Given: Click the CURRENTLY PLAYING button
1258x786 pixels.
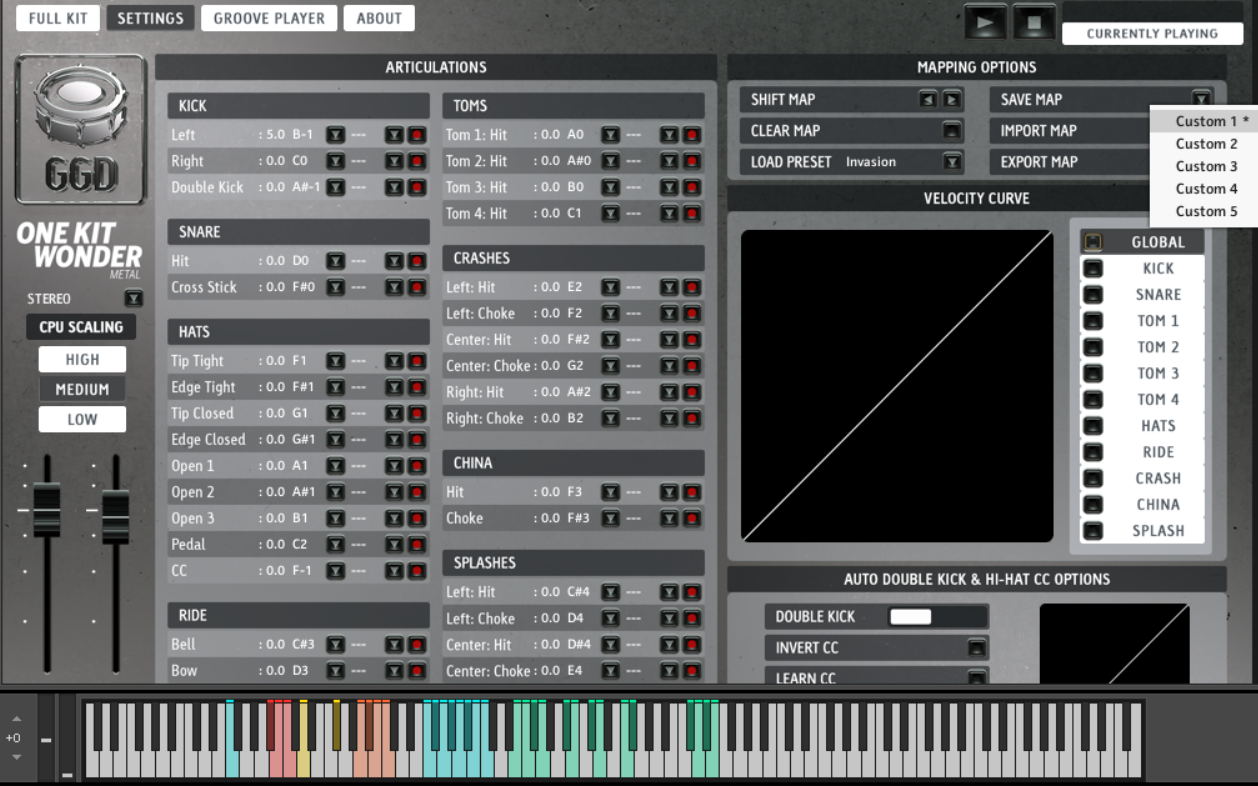Looking at the screenshot, I should tap(1152, 33).
